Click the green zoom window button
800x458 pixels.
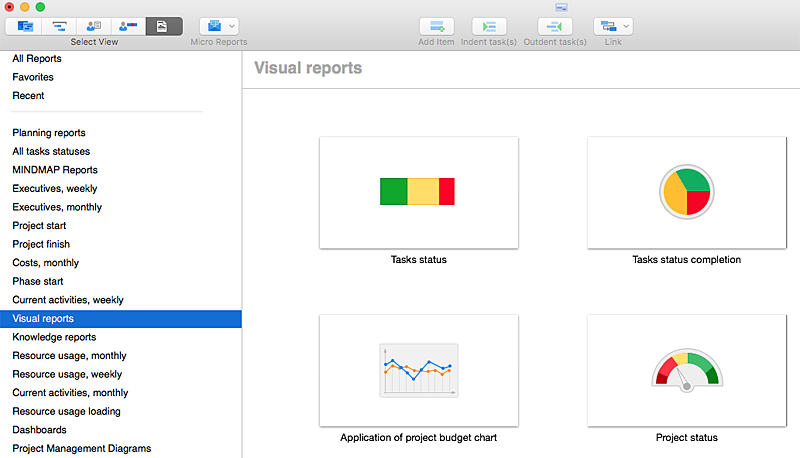pos(40,7)
